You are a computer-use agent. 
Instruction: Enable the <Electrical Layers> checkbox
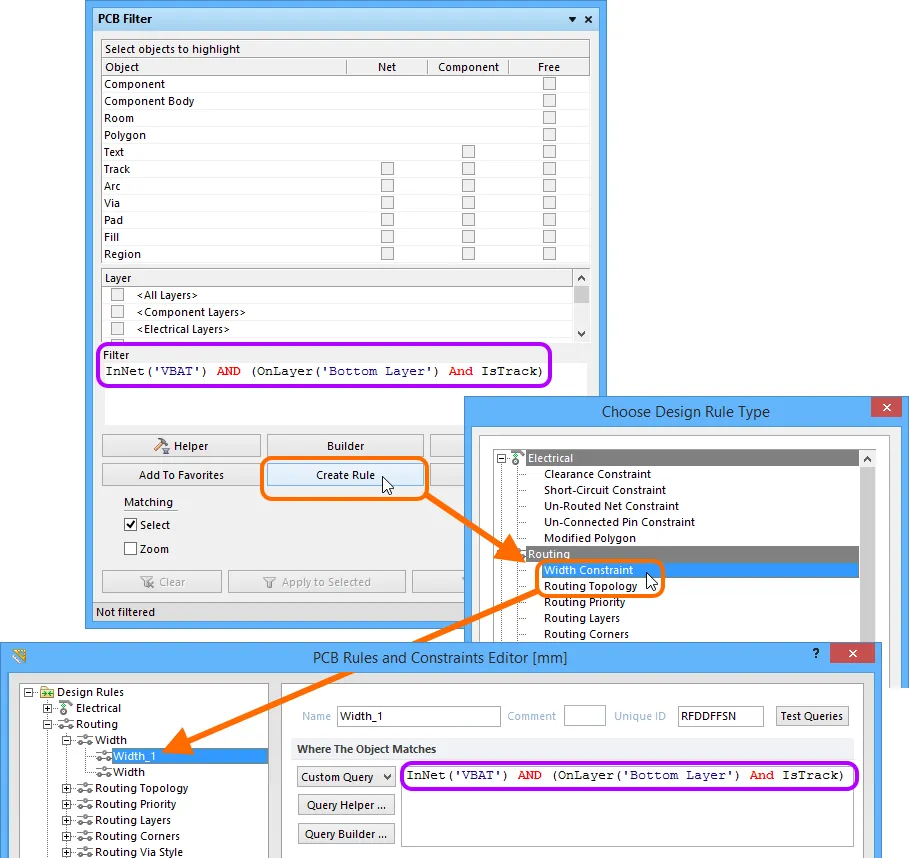pyautogui.click(x=118, y=329)
